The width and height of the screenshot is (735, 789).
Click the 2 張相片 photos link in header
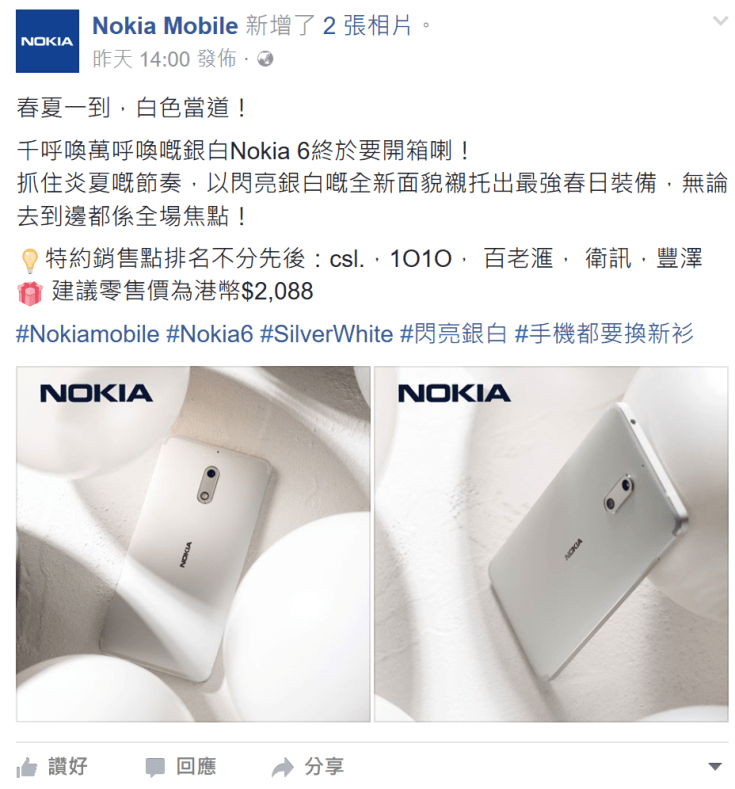[367, 26]
